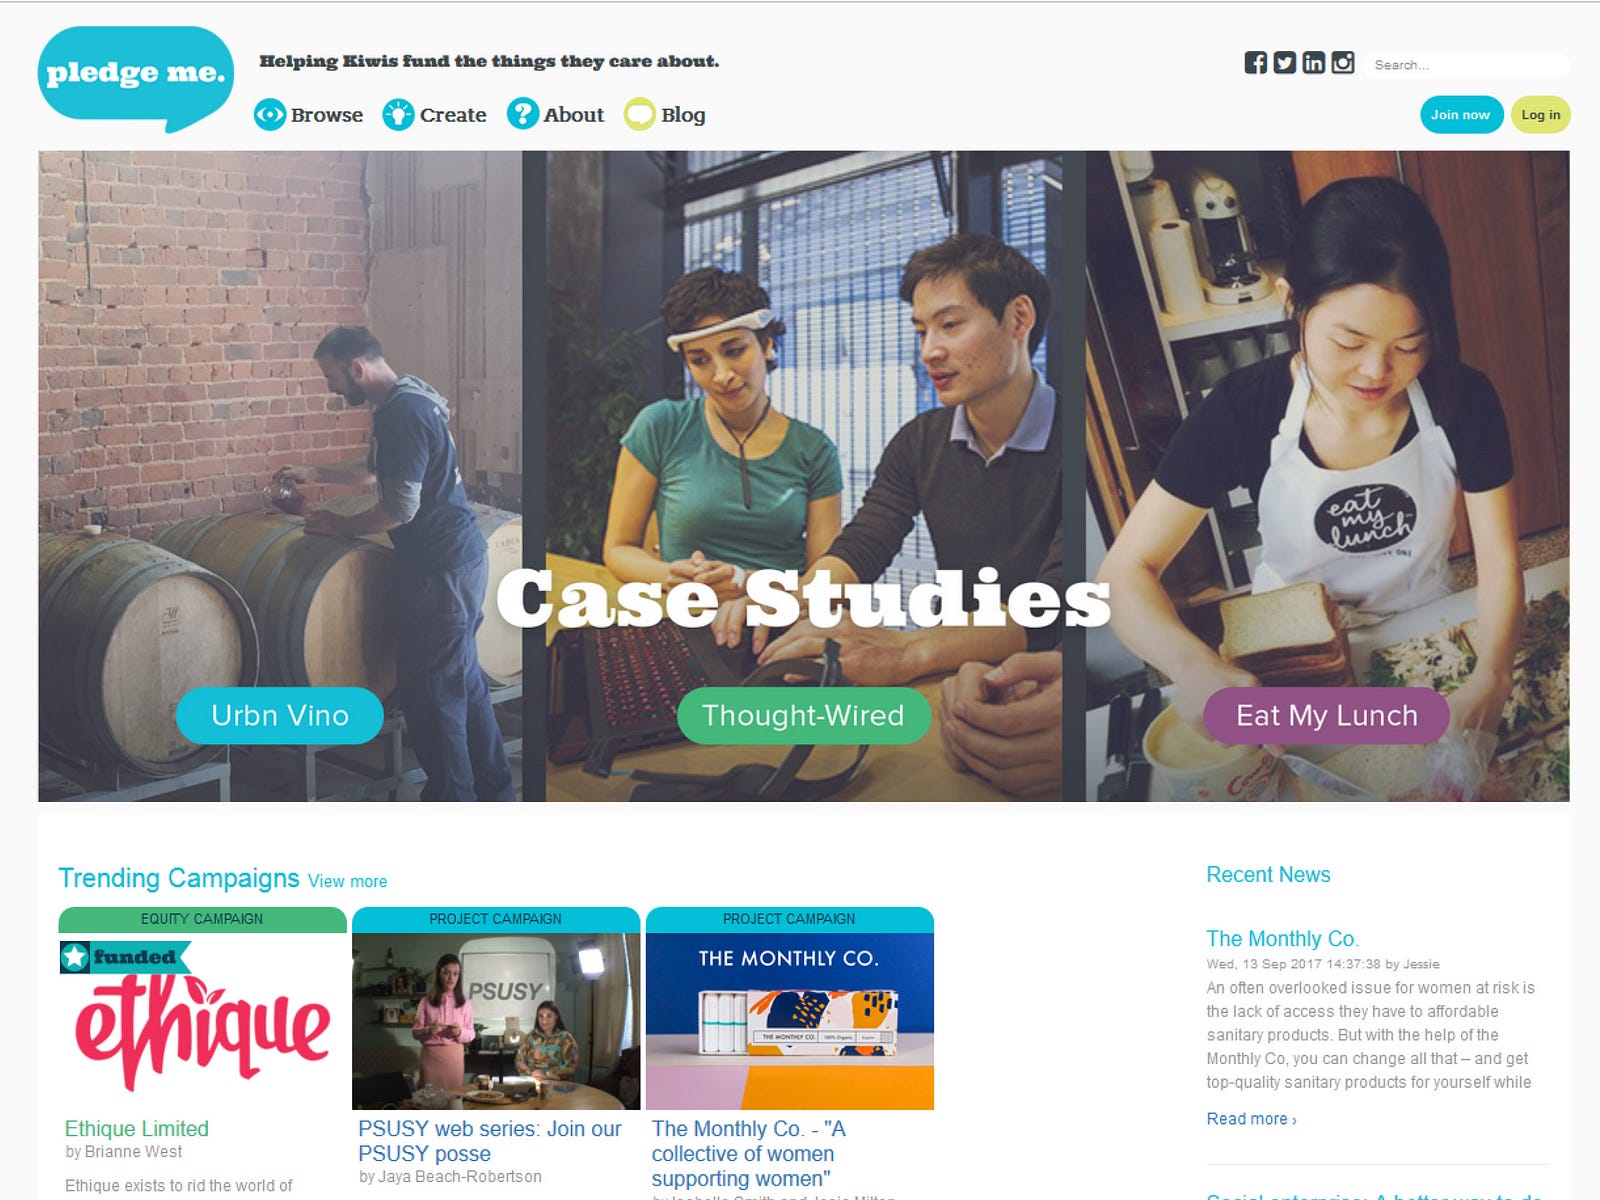This screenshot has width=1600, height=1200.
Task: Click the speech bubble icon beside Blog
Action: coord(640,115)
